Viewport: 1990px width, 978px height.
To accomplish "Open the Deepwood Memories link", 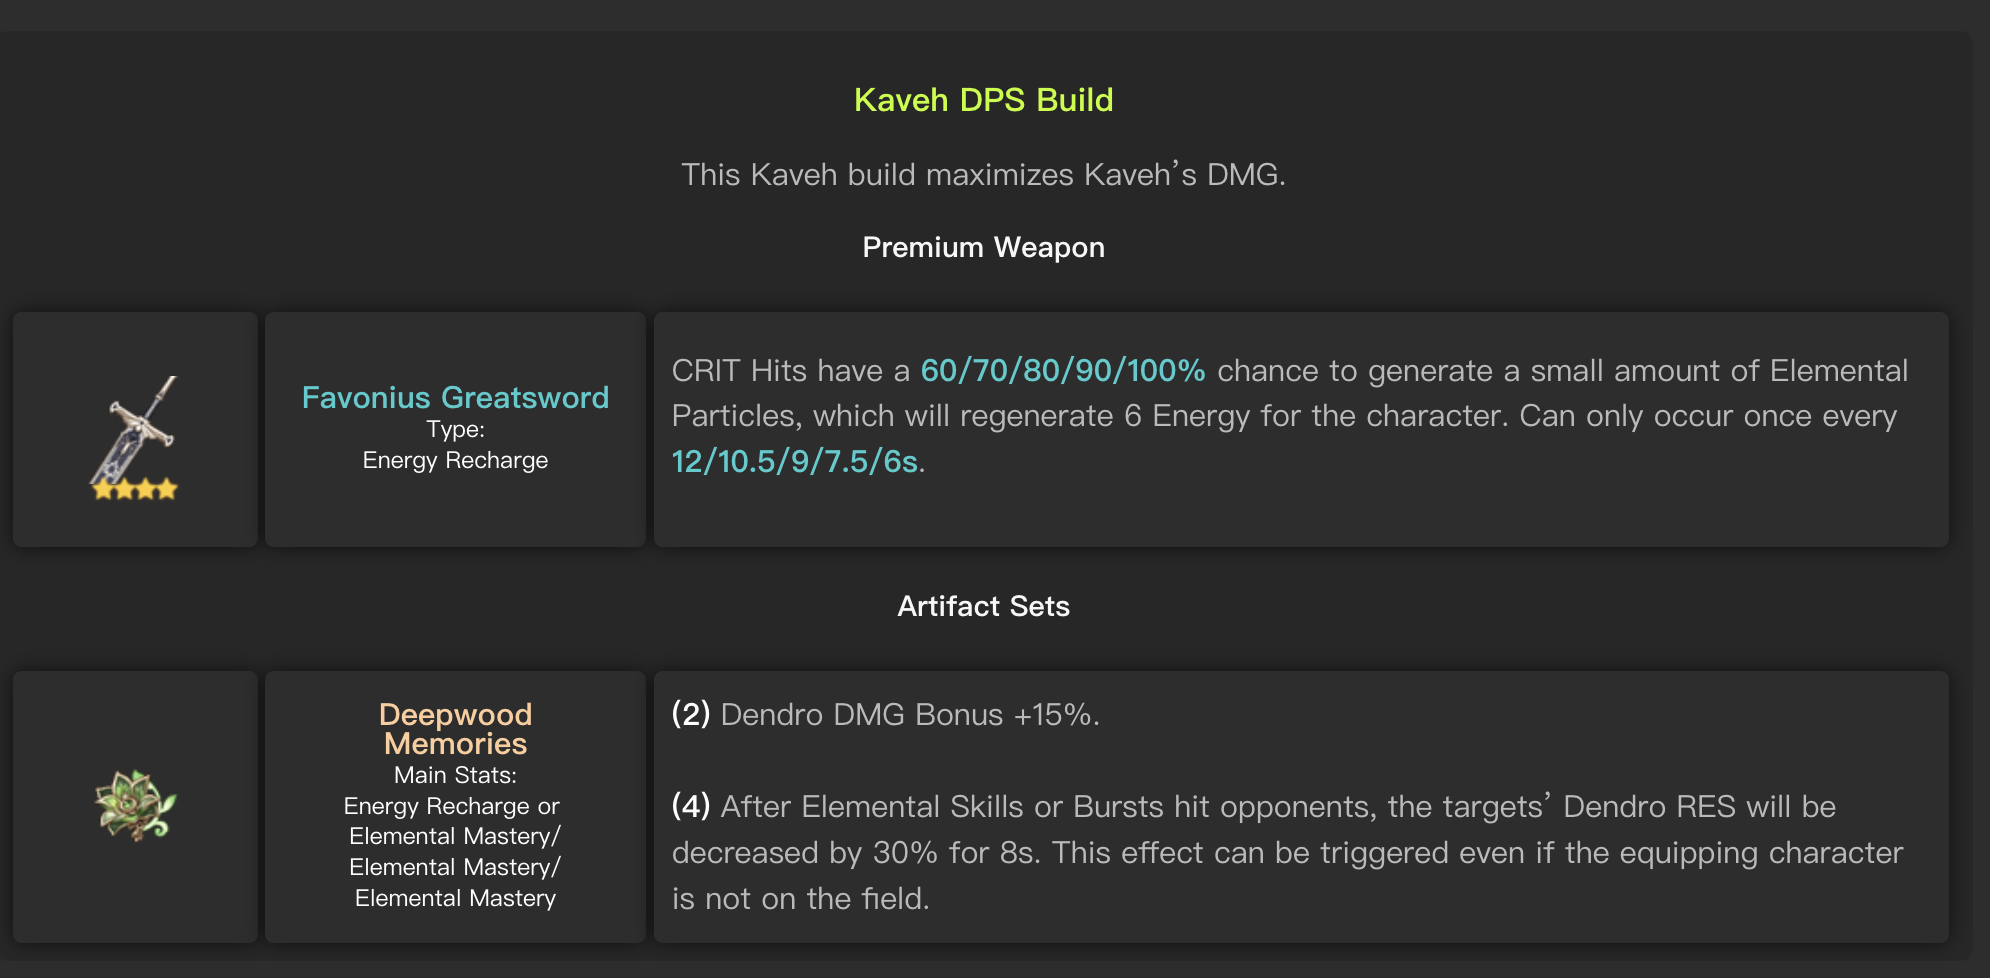I will coord(455,729).
